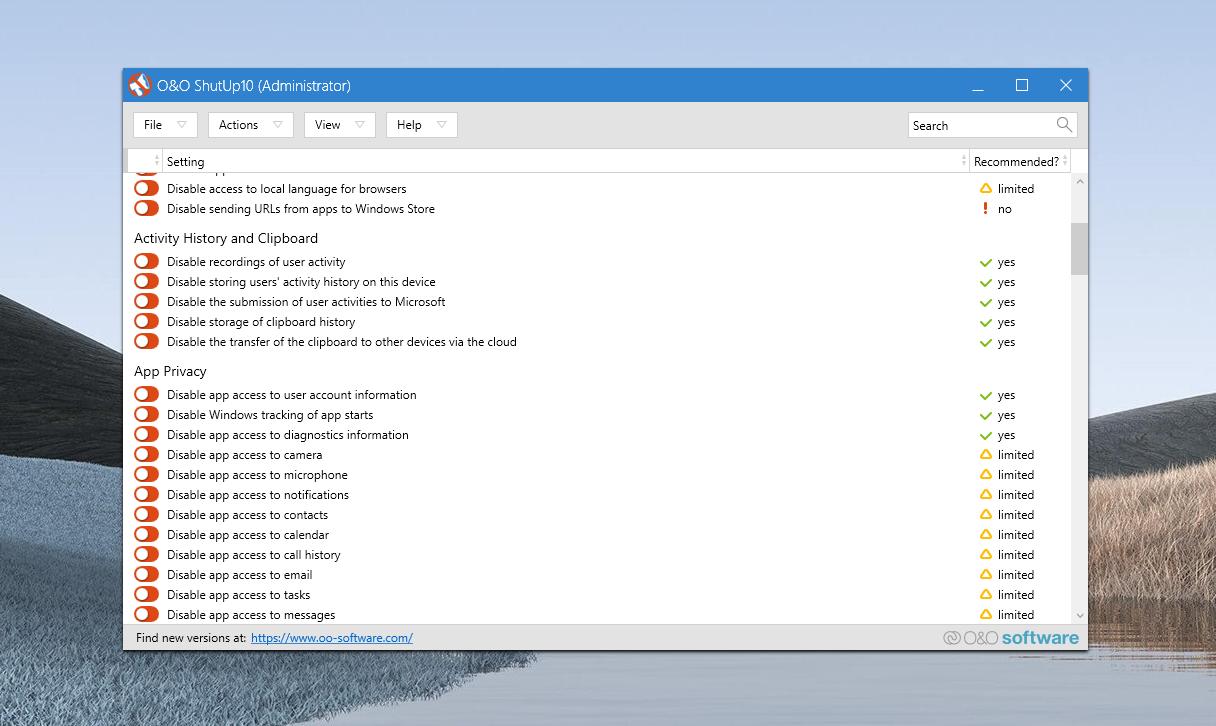Click sort arrows on the toggle status column
The width and height of the screenshot is (1216, 726).
click(157, 161)
